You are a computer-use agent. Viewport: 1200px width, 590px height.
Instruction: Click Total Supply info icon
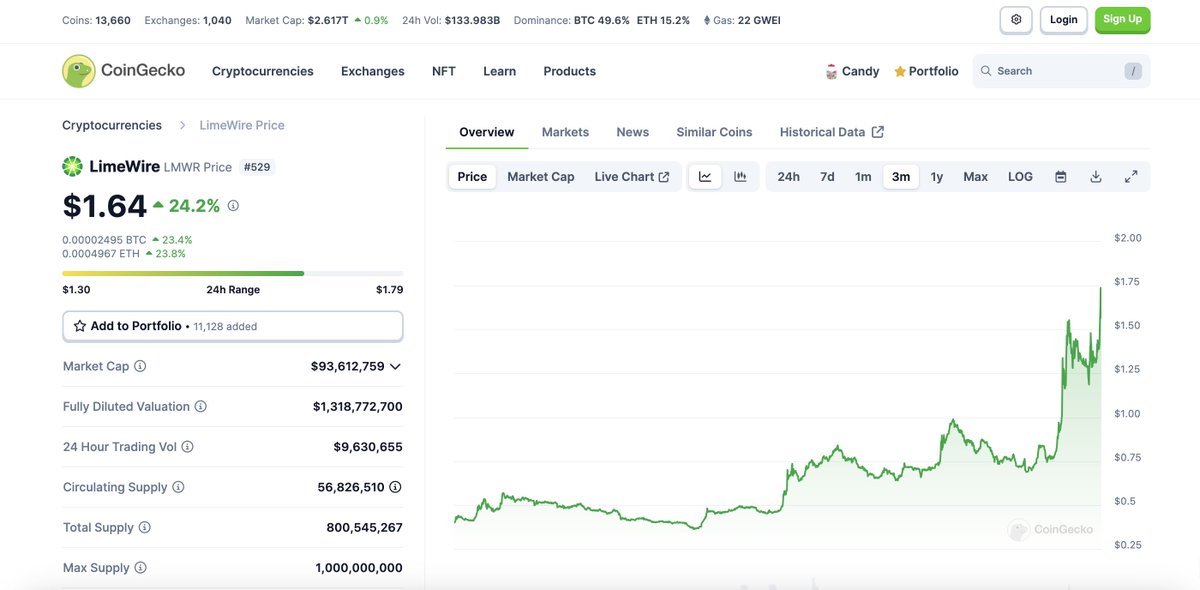(x=144, y=527)
